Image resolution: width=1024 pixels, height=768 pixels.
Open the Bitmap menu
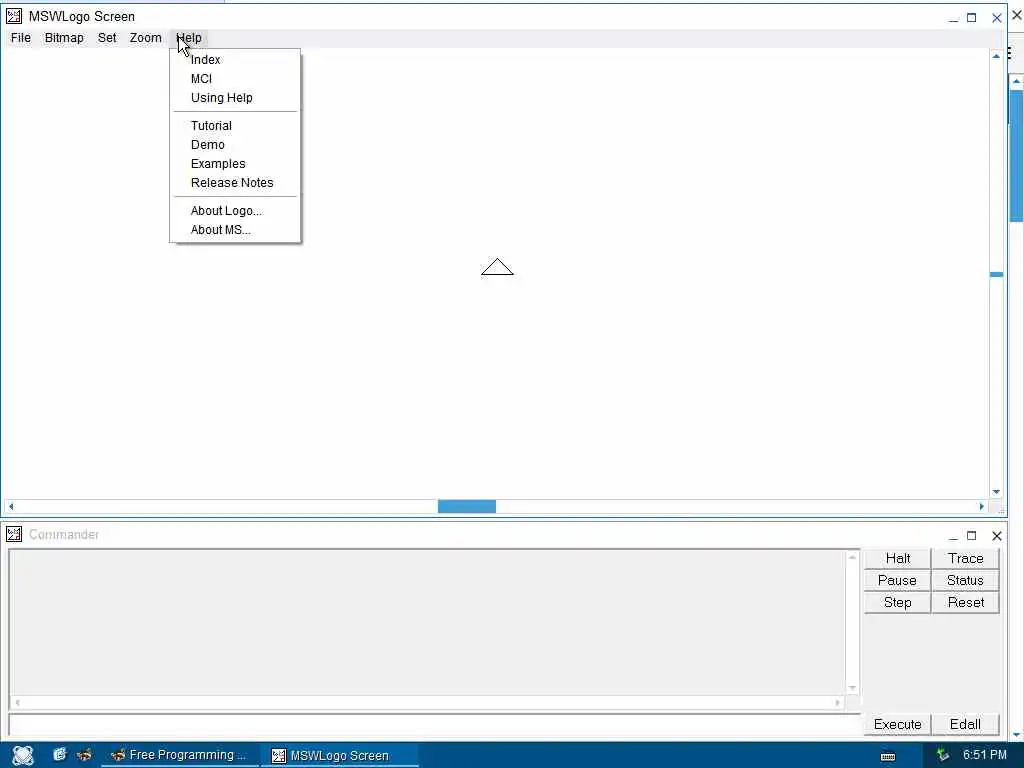[x=64, y=38]
